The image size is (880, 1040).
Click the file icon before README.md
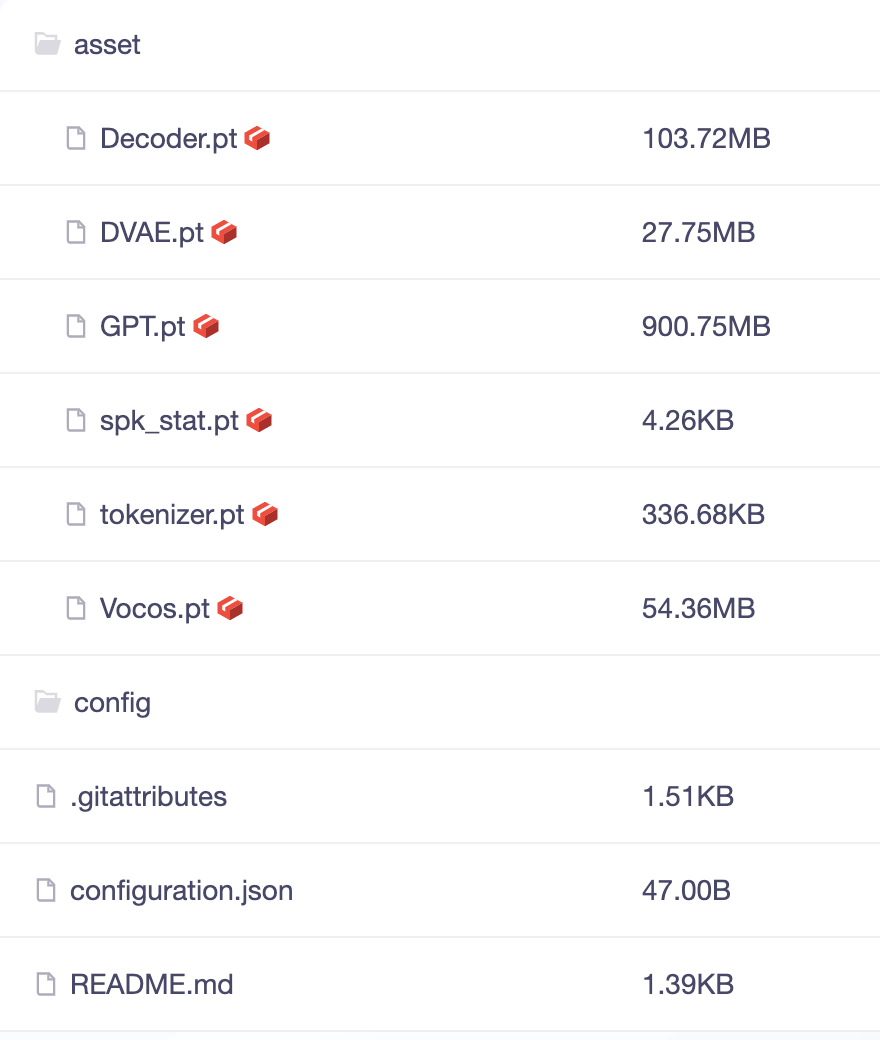tap(46, 984)
